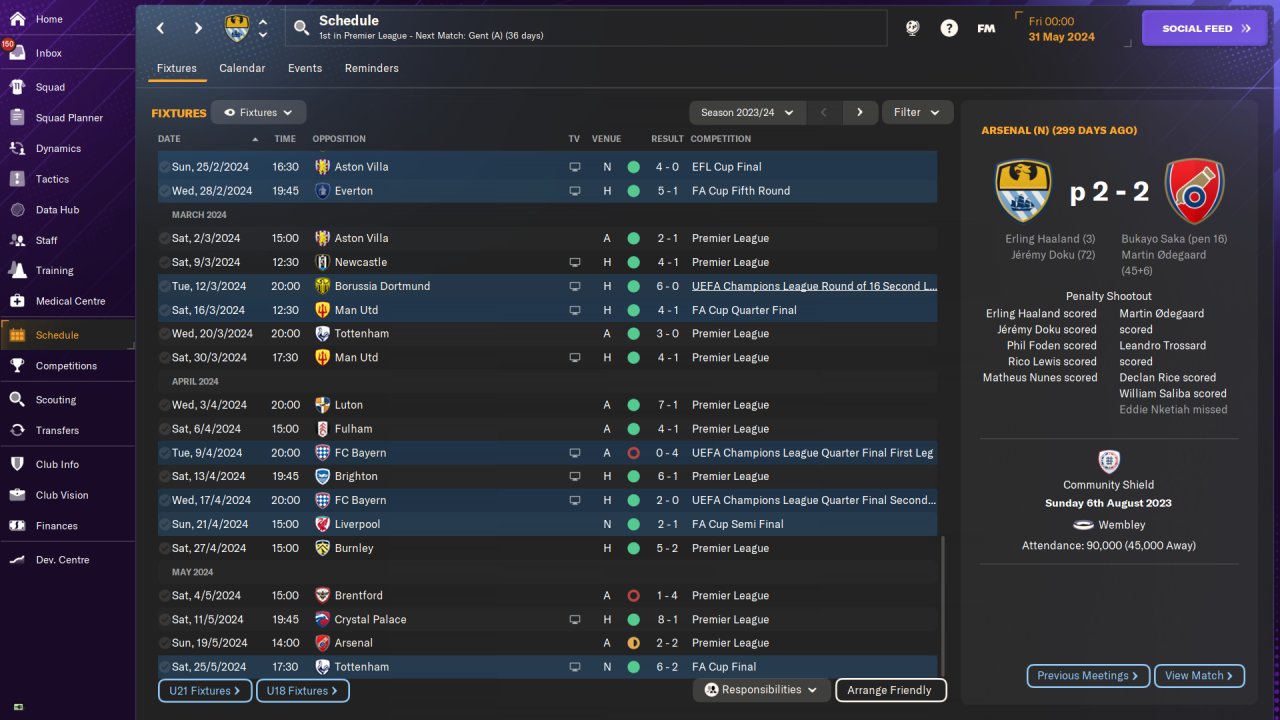This screenshot has width=1280, height=720.
Task: Navigate back with the left arrow
Action: (x=160, y=28)
